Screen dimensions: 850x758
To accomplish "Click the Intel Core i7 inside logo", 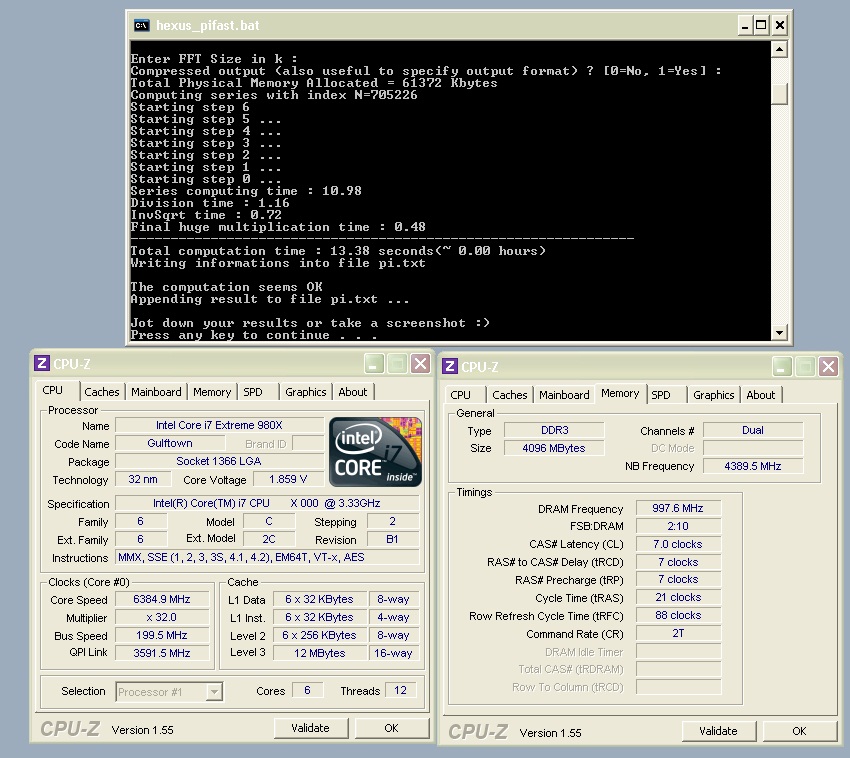I will (376, 452).
